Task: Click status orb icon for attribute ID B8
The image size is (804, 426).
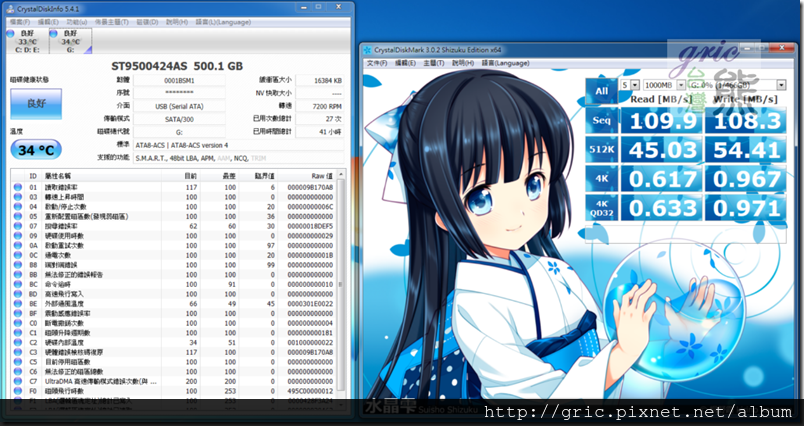Action: (18, 265)
